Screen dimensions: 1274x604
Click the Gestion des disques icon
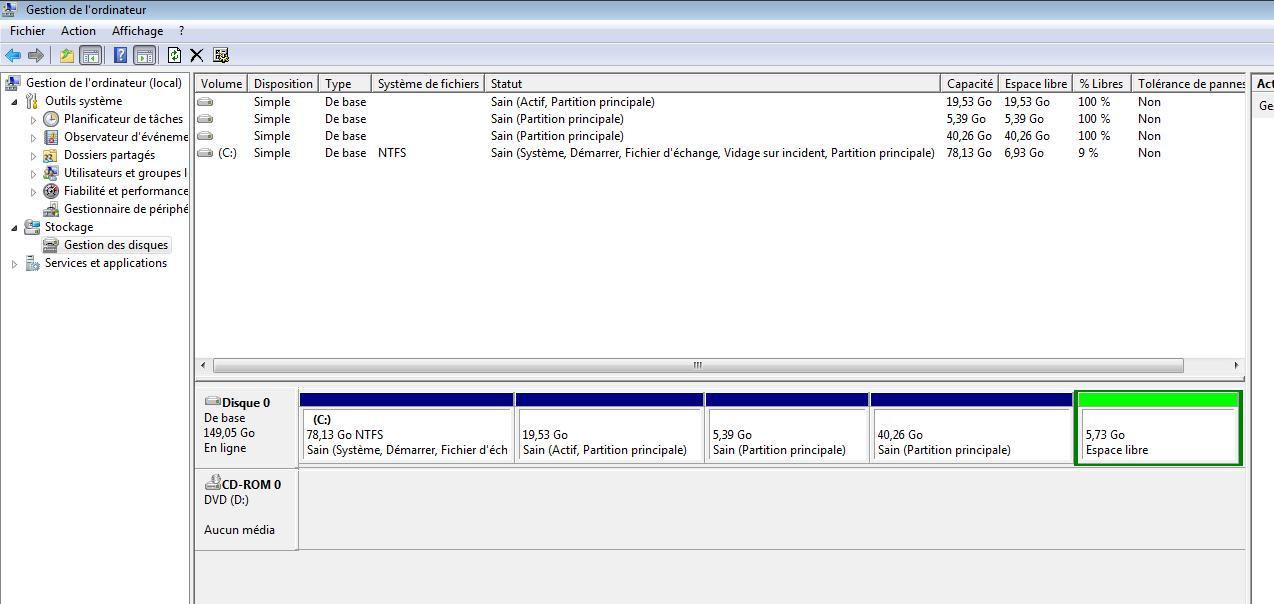51,245
